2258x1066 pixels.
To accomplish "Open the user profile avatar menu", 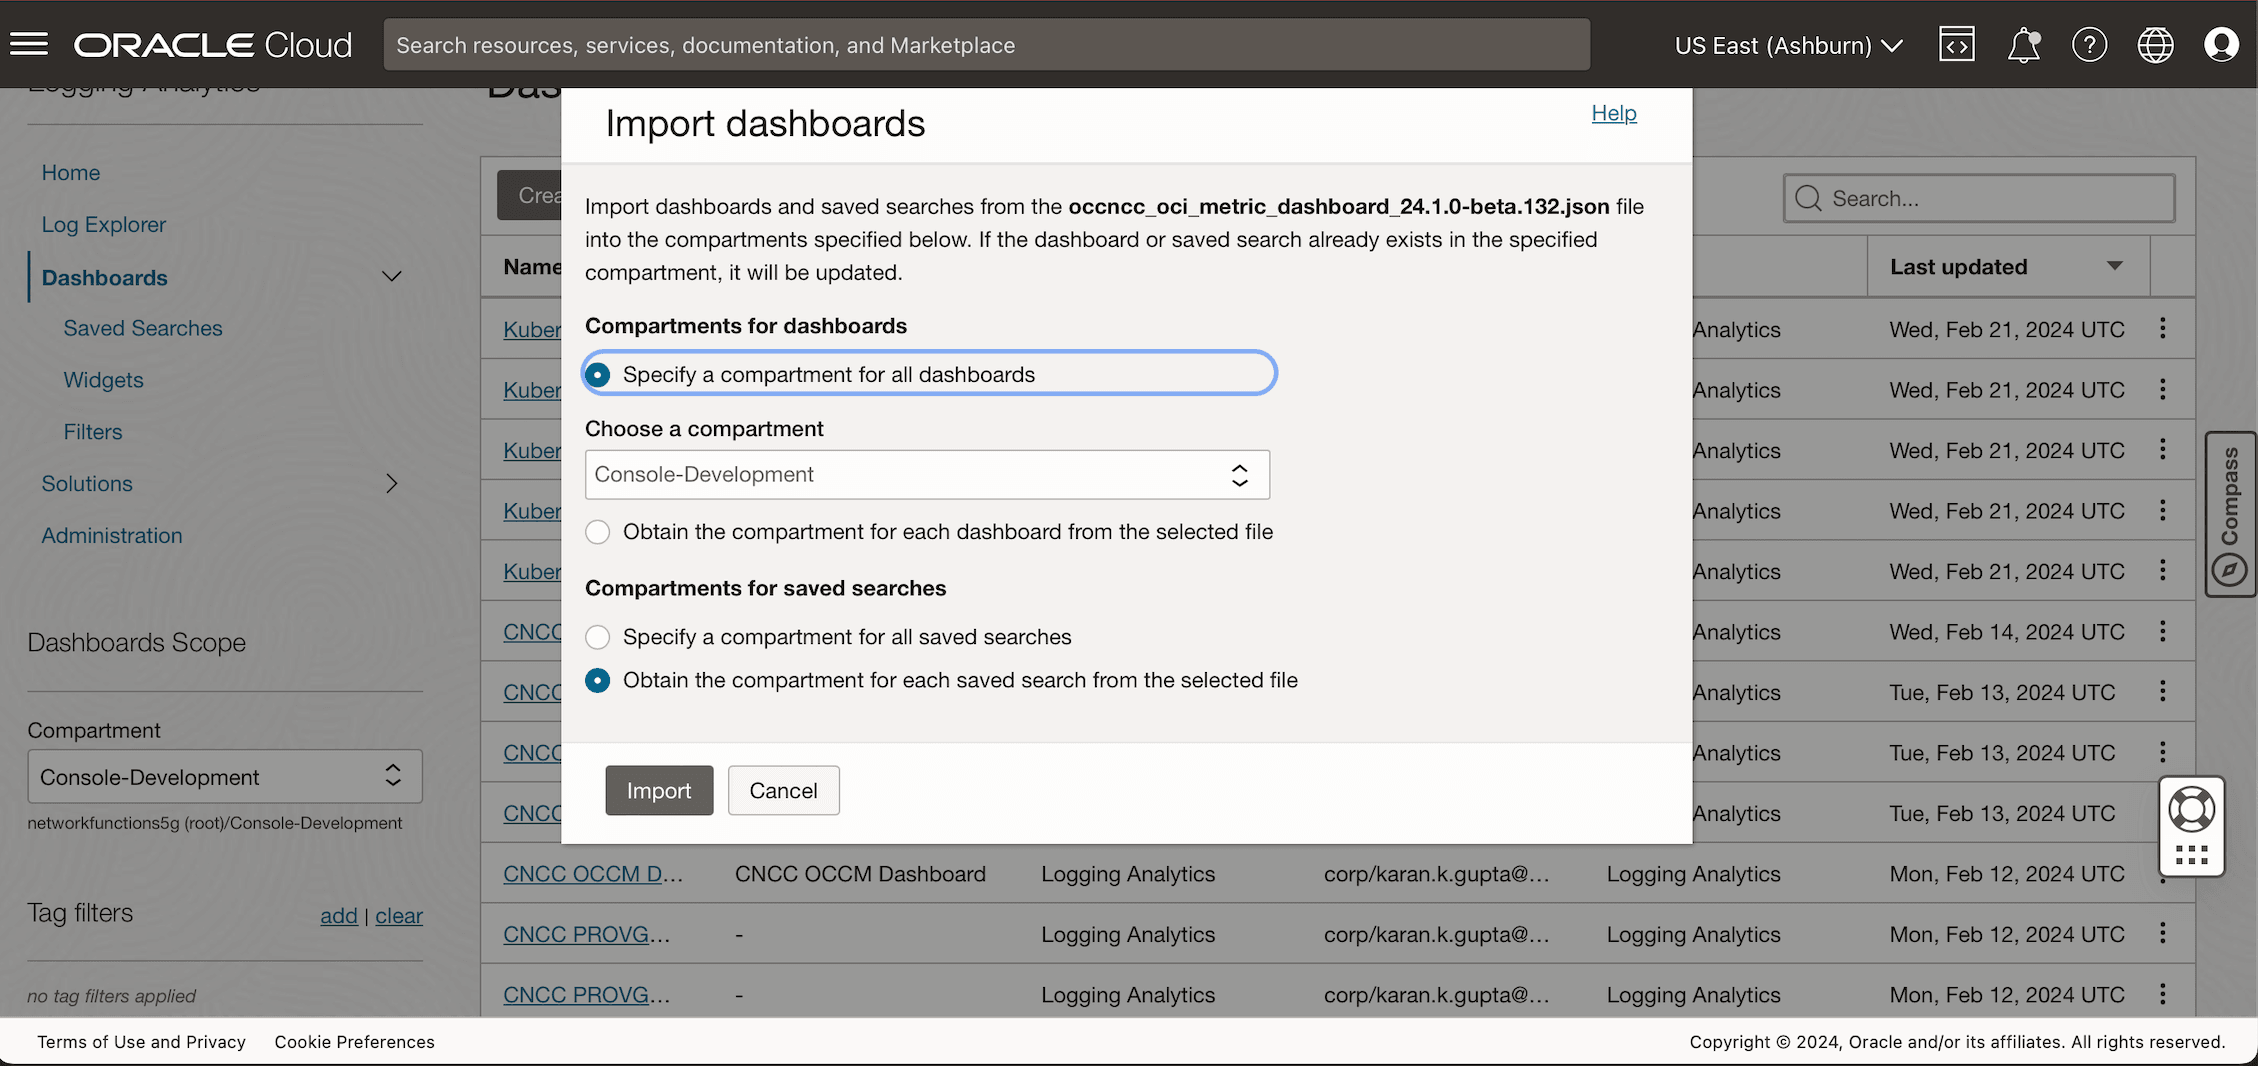I will pyautogui.click(x=2221, y=44).
